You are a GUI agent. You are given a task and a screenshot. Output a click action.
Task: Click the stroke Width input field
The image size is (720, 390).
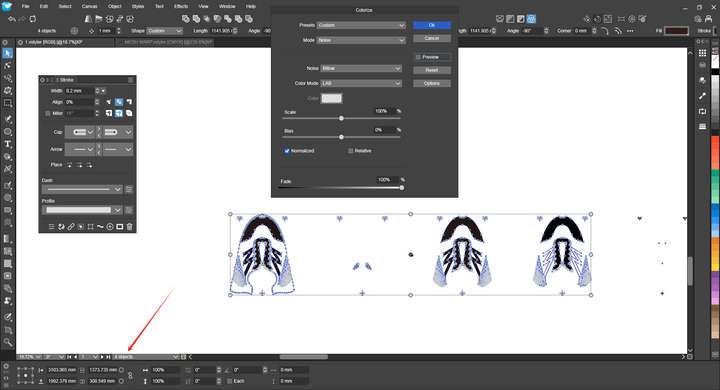(80, 91)
